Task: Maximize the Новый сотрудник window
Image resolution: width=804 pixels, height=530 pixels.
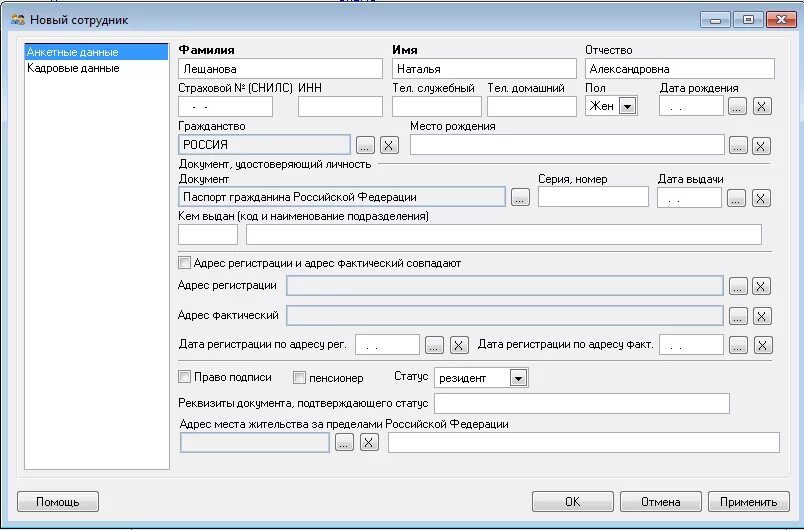Action: coord(748,20)
